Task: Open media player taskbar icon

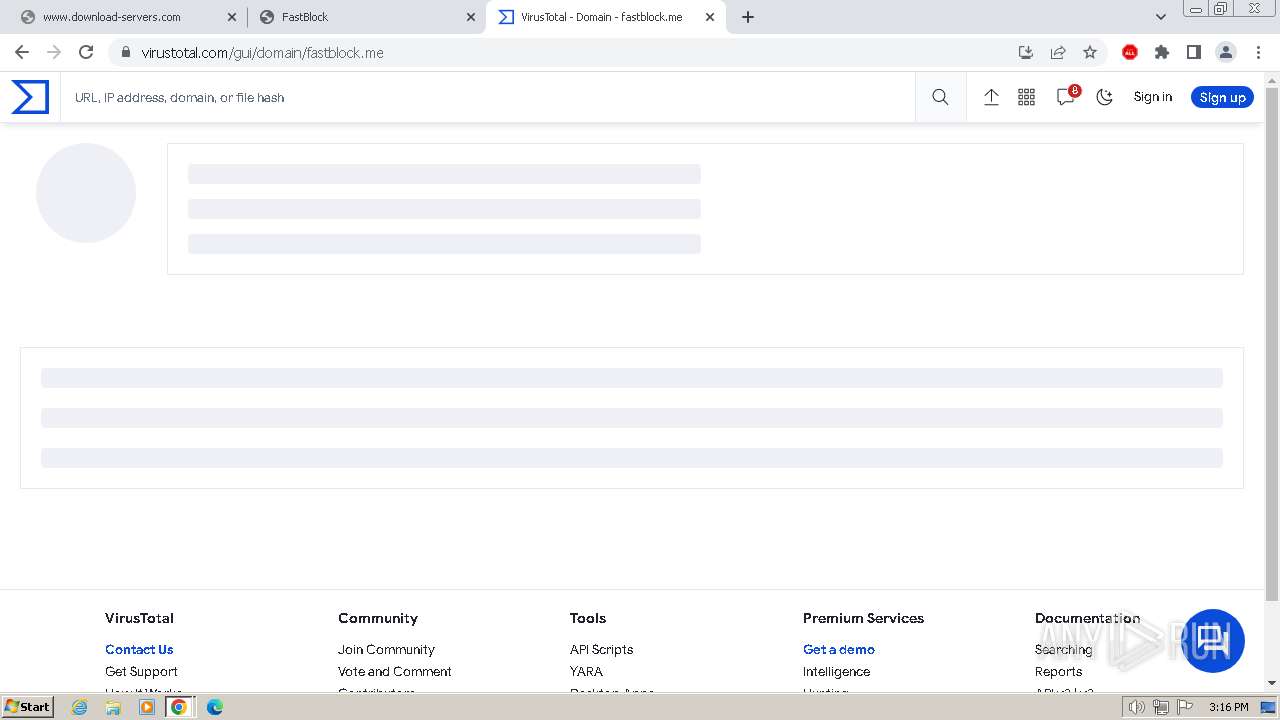Action: pos(147,707)
